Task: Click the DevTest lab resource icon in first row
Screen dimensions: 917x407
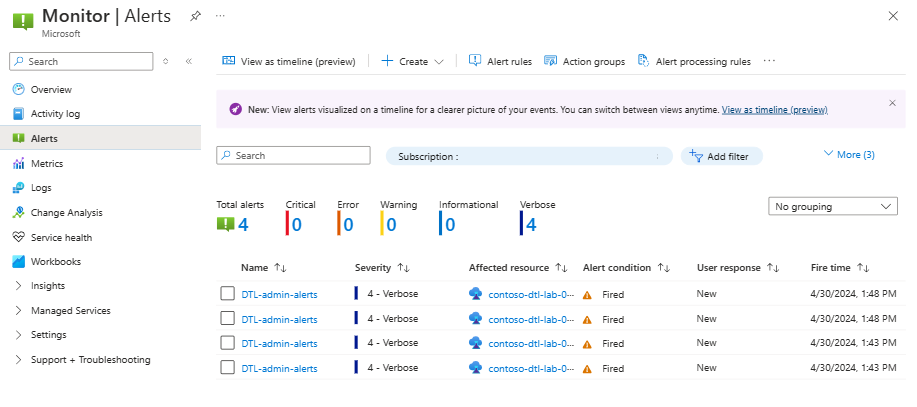Action: pyautogui.click(x=475, y=294)
